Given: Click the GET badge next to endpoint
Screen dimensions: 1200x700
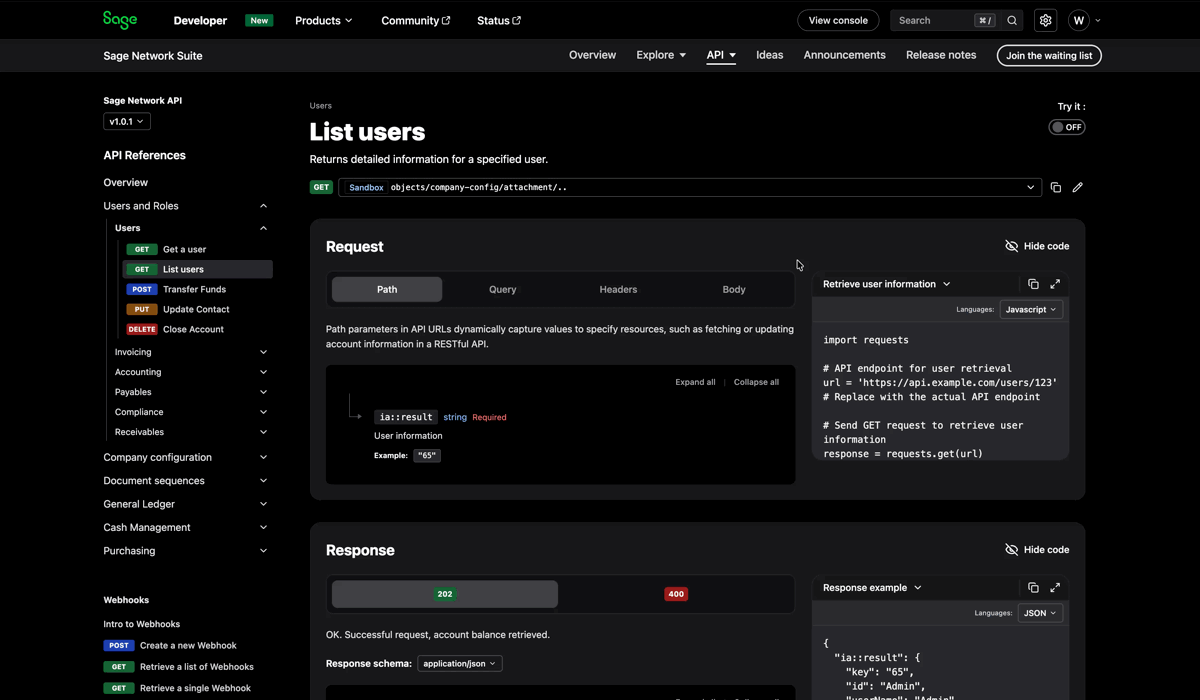Looking at the screenshot, I should point(321,187).
